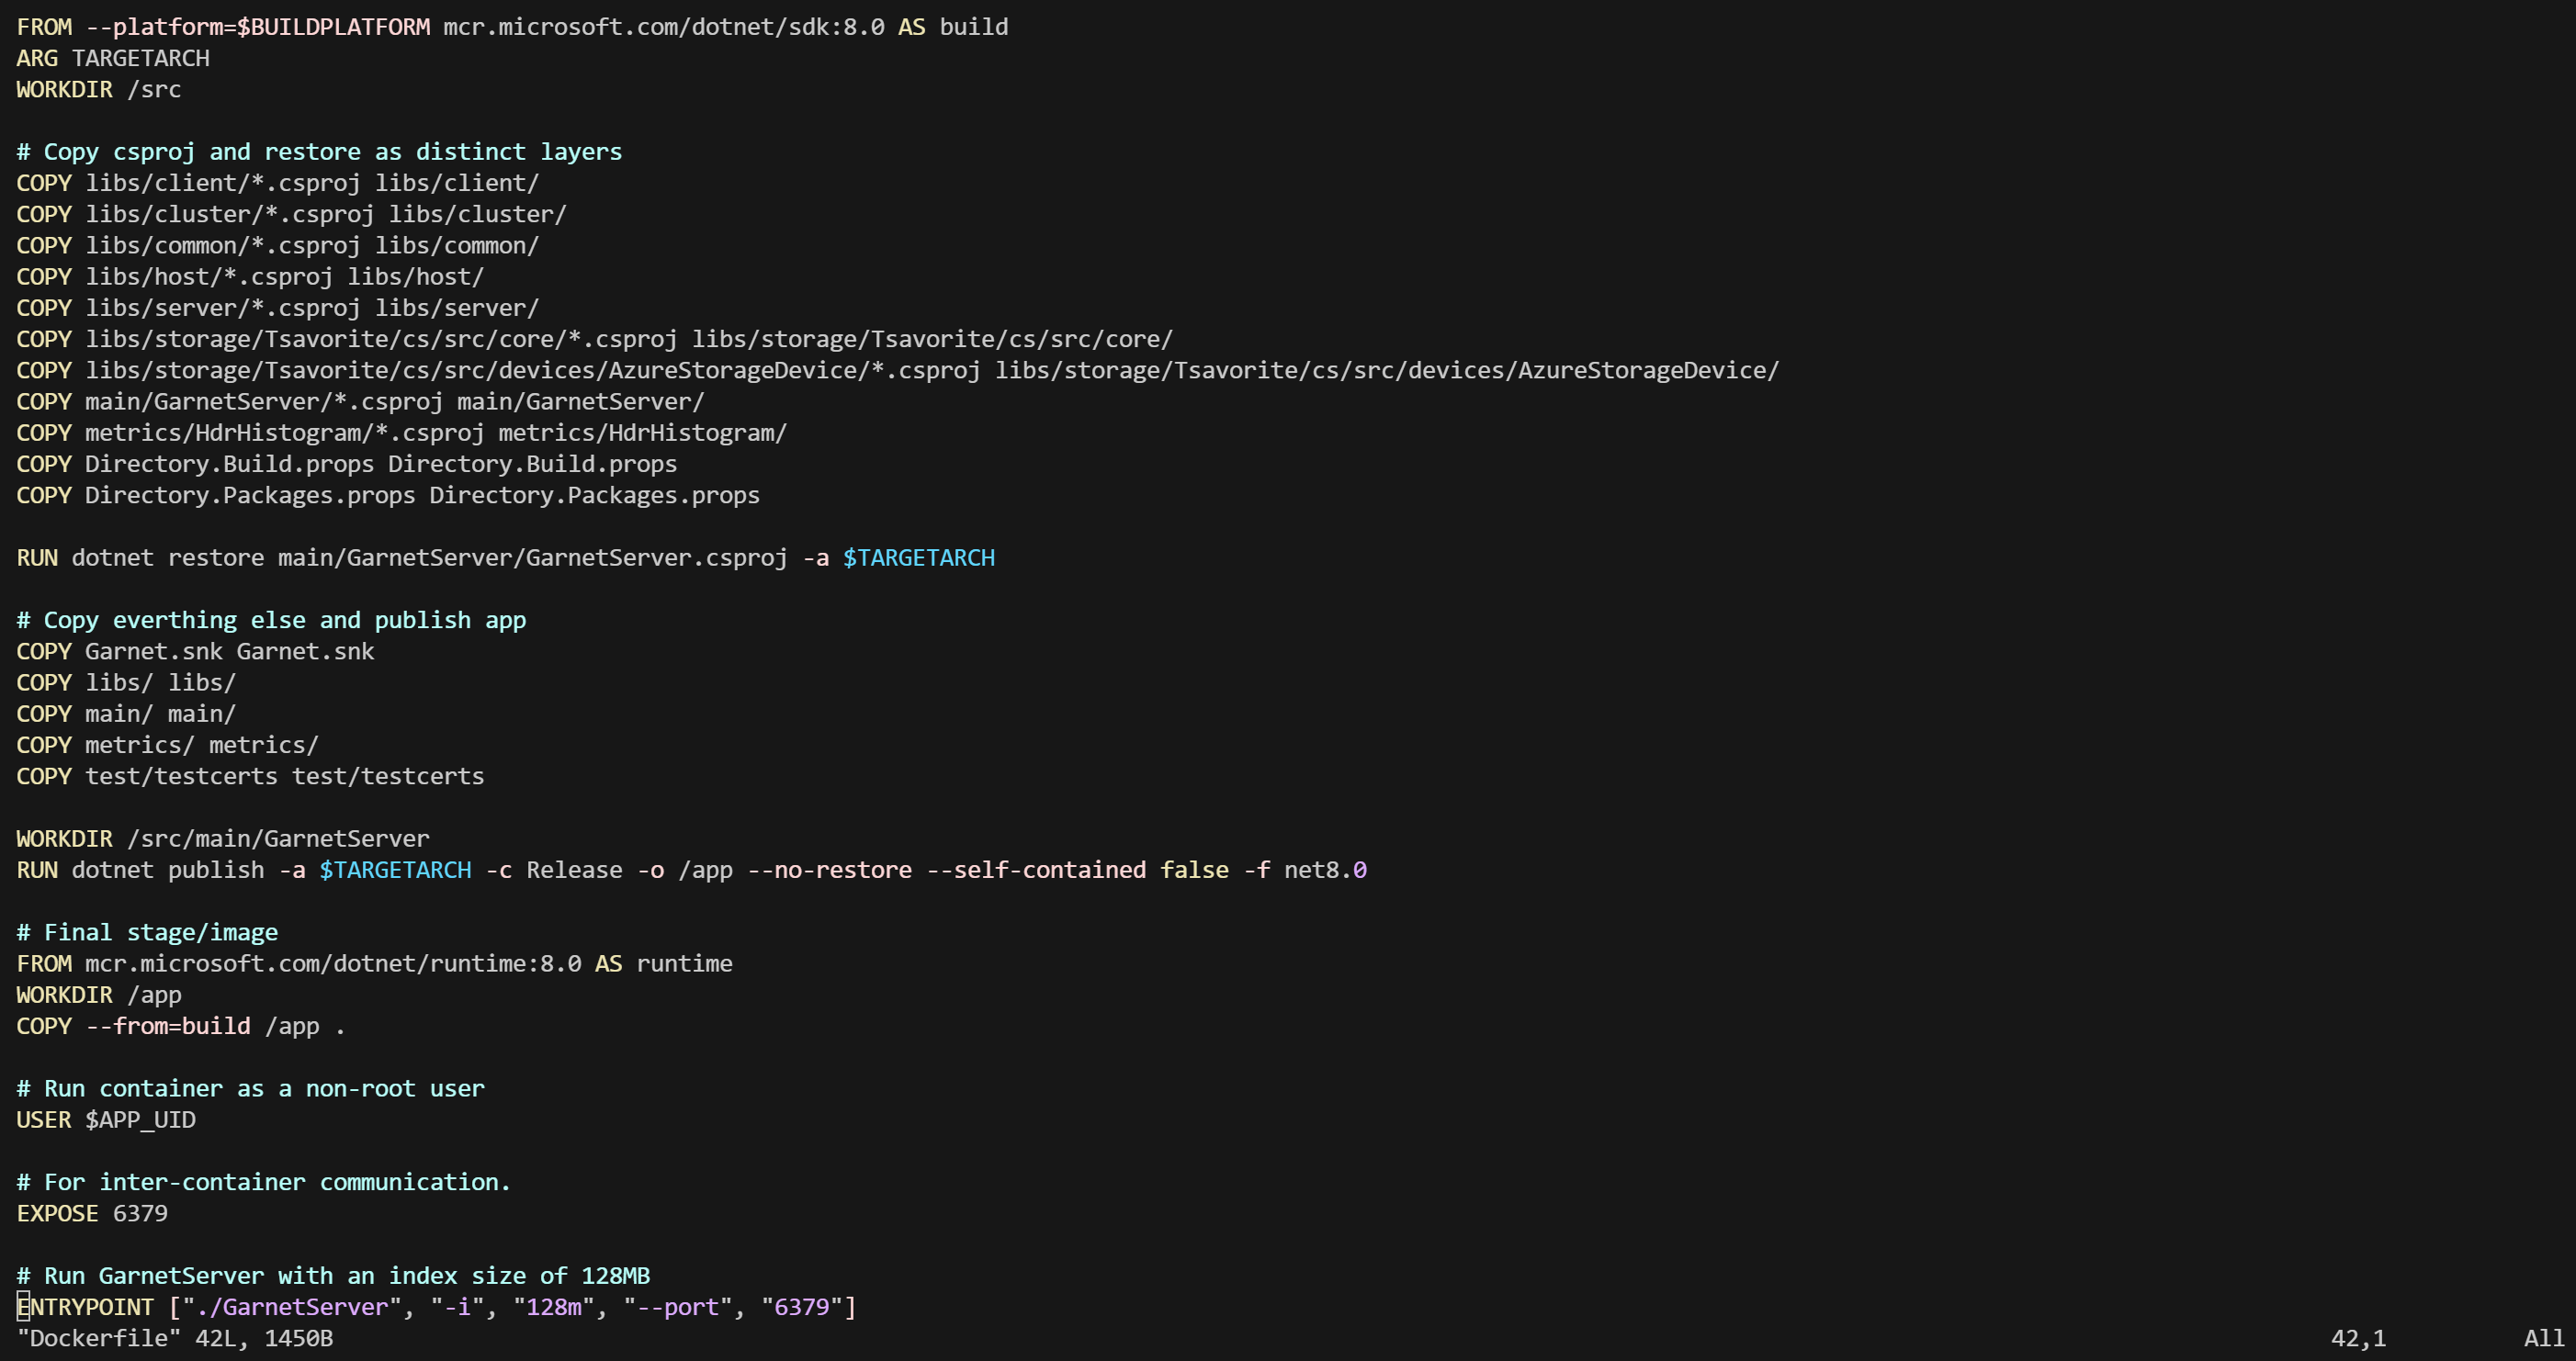Click "128m" argument in ENTRYPOINT

pyautogui.click(x=554, y=1307)
